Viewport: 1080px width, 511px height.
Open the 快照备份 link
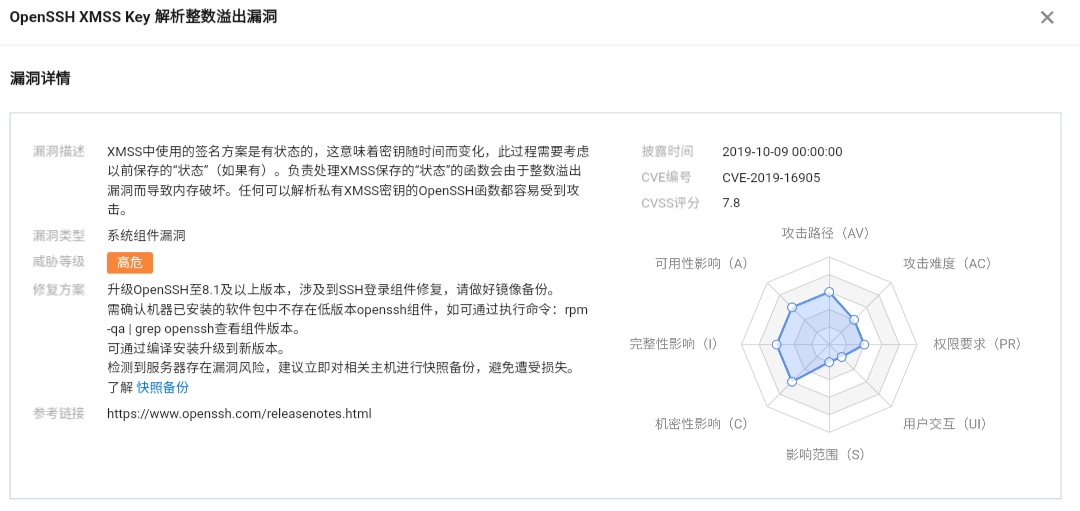tap(162, 387)
